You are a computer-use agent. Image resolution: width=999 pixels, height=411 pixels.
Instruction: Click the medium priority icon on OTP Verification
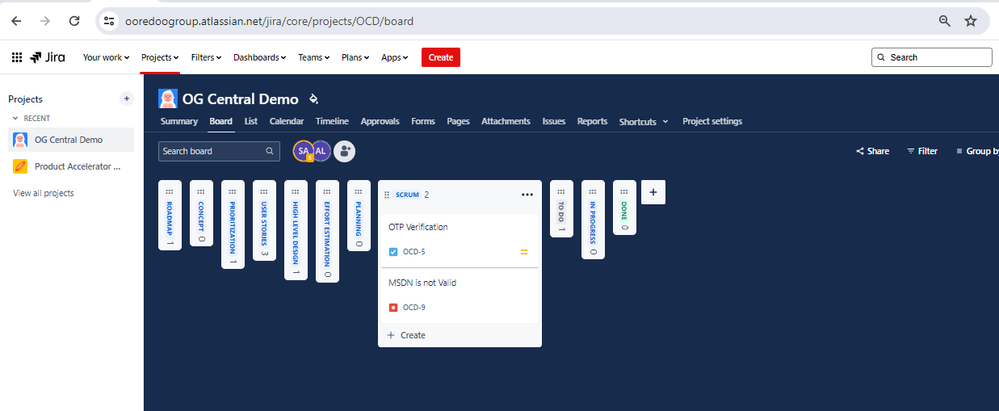click(x=524, y=252)
